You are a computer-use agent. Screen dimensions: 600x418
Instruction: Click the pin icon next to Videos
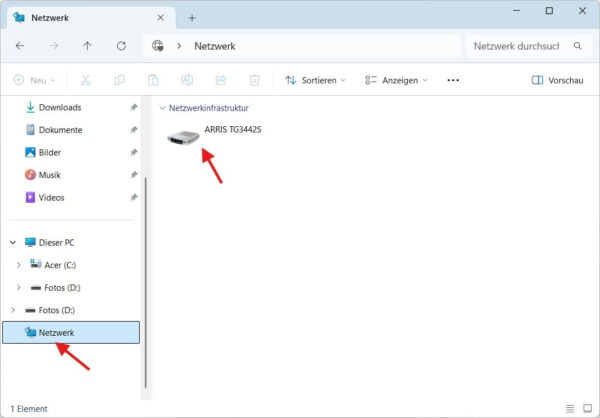coord(133,198)
